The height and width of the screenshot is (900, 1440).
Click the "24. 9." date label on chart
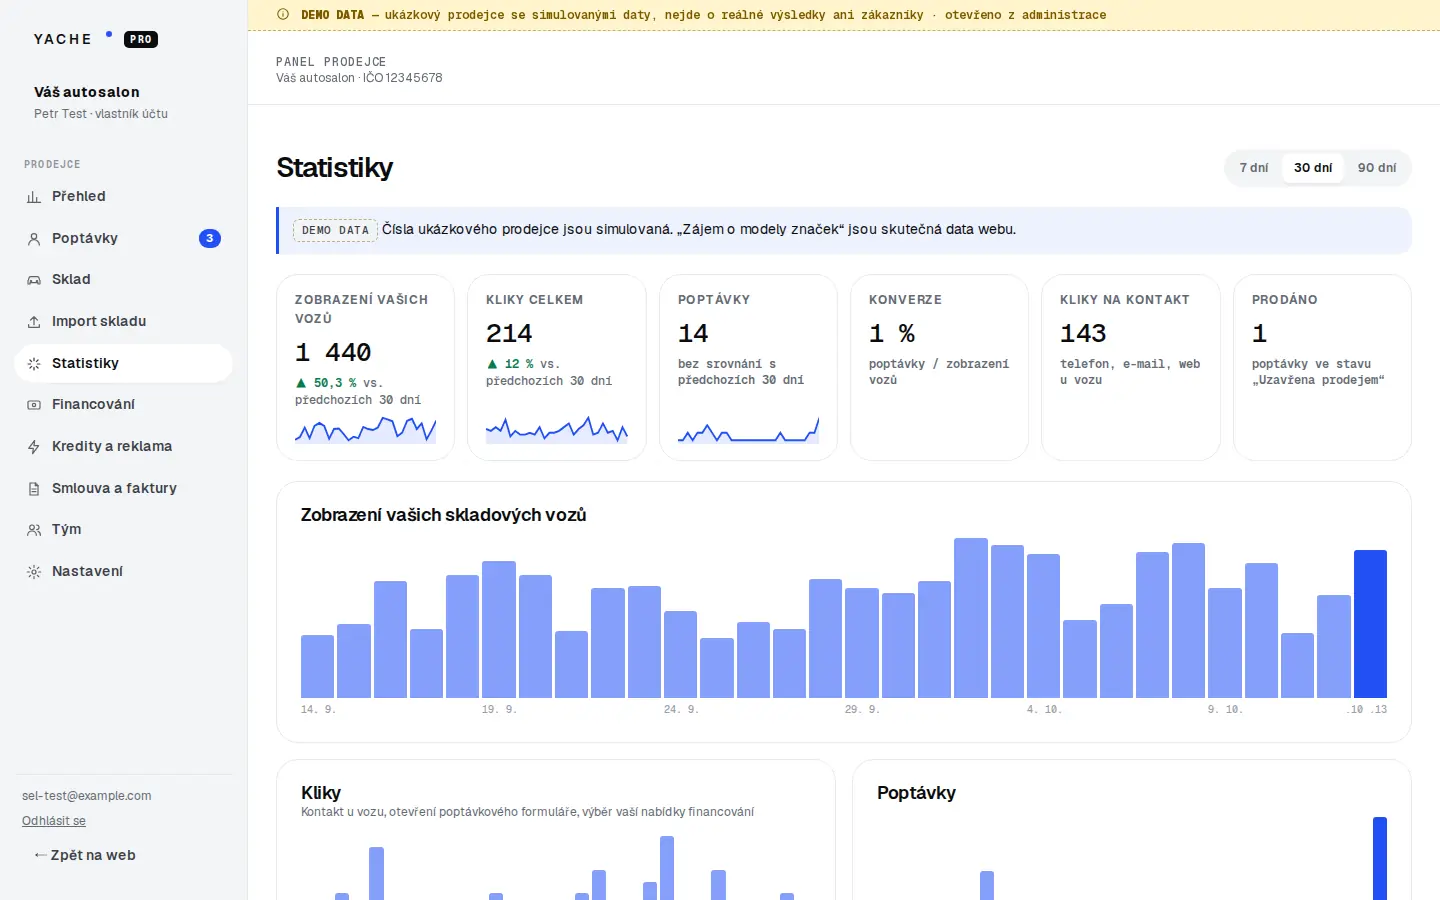(x=681, y=710)
